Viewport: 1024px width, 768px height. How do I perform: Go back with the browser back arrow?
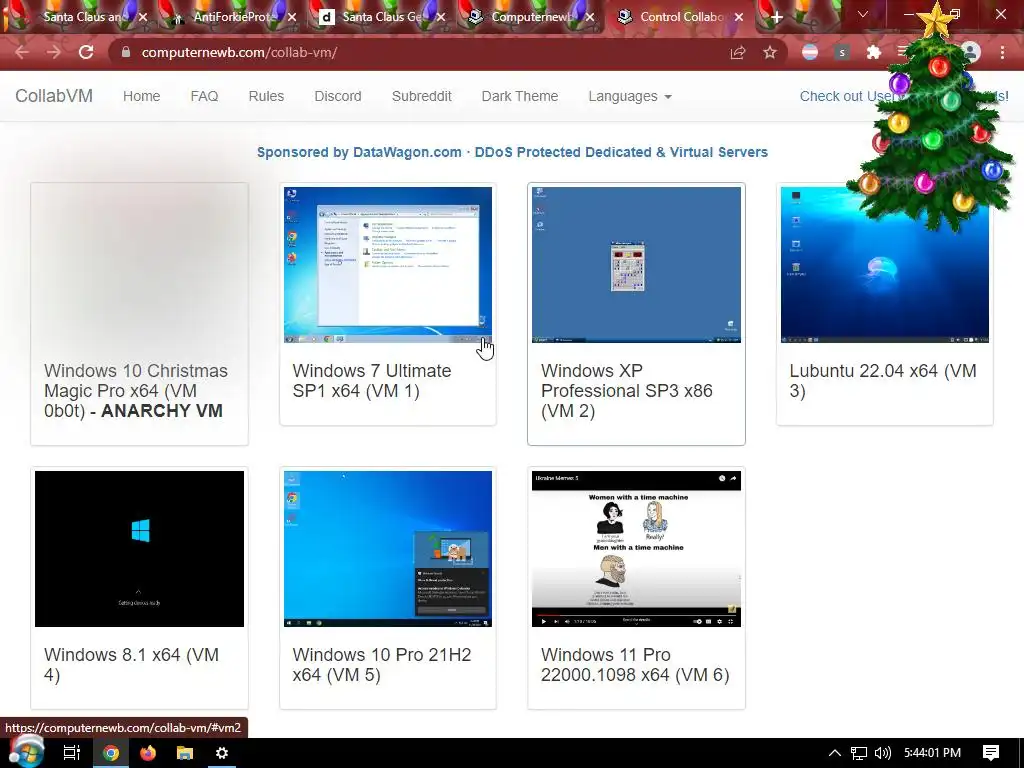click(22, 52)
